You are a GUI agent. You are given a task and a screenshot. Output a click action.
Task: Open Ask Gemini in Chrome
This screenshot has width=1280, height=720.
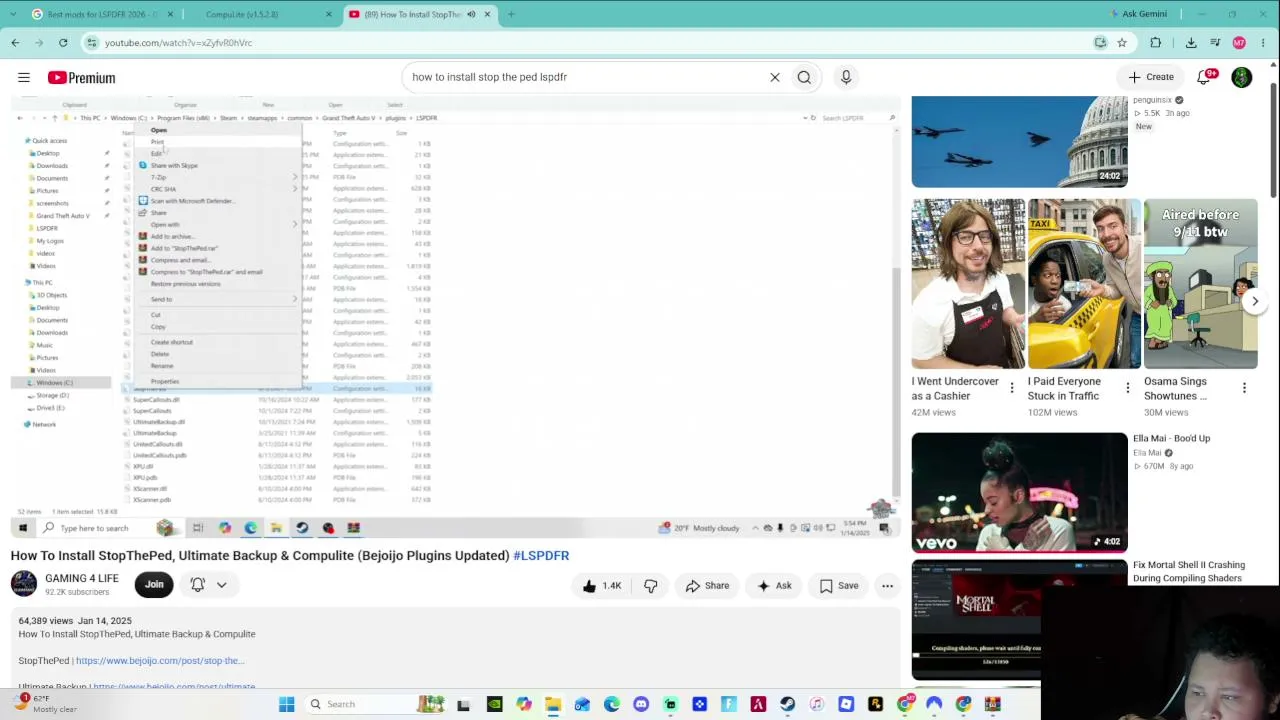click(1138, 14)
